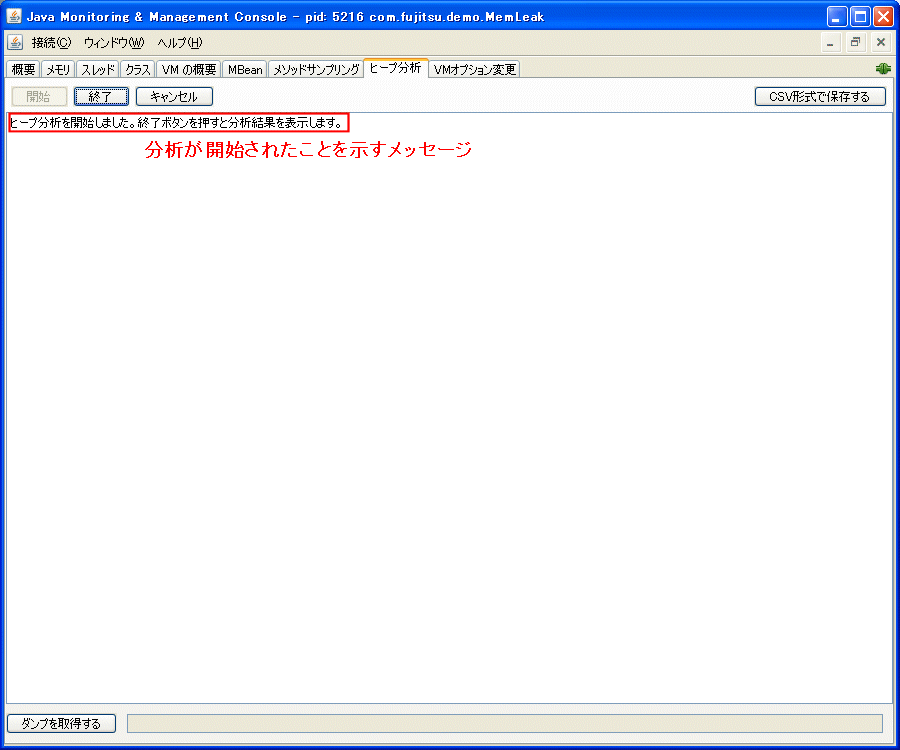Switch to the スレッド tab
Viewport: 900px width, 750px height.
[98, 69]
